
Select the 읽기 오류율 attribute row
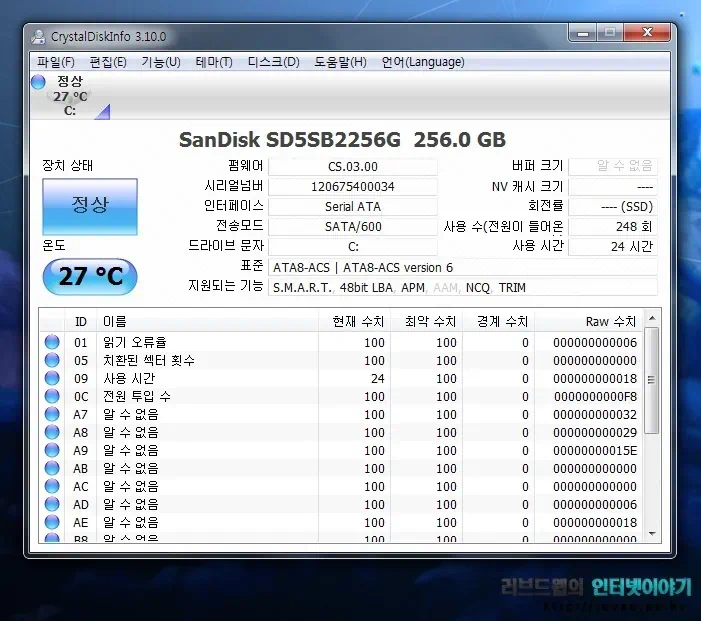tap(342, 342)
